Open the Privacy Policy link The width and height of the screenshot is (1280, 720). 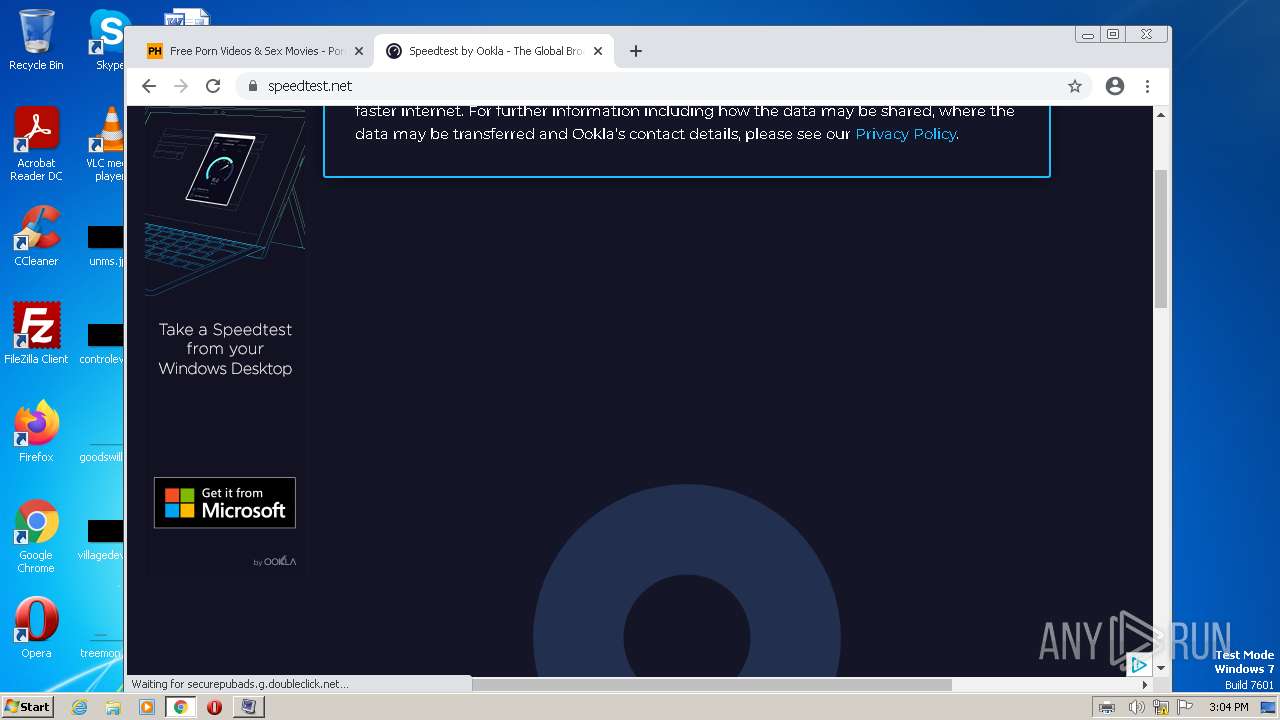(906, 134)
